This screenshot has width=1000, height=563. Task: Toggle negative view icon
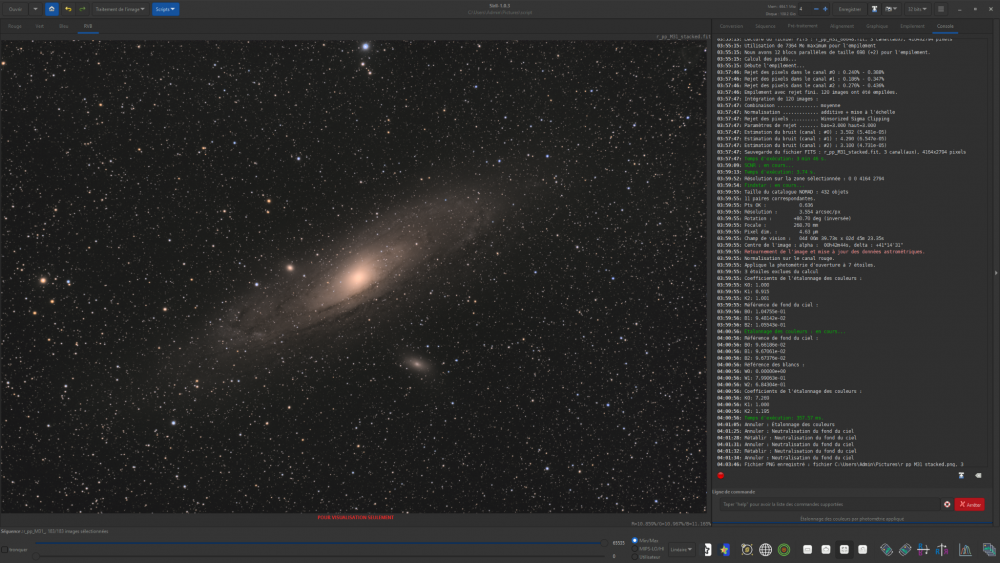707,550
